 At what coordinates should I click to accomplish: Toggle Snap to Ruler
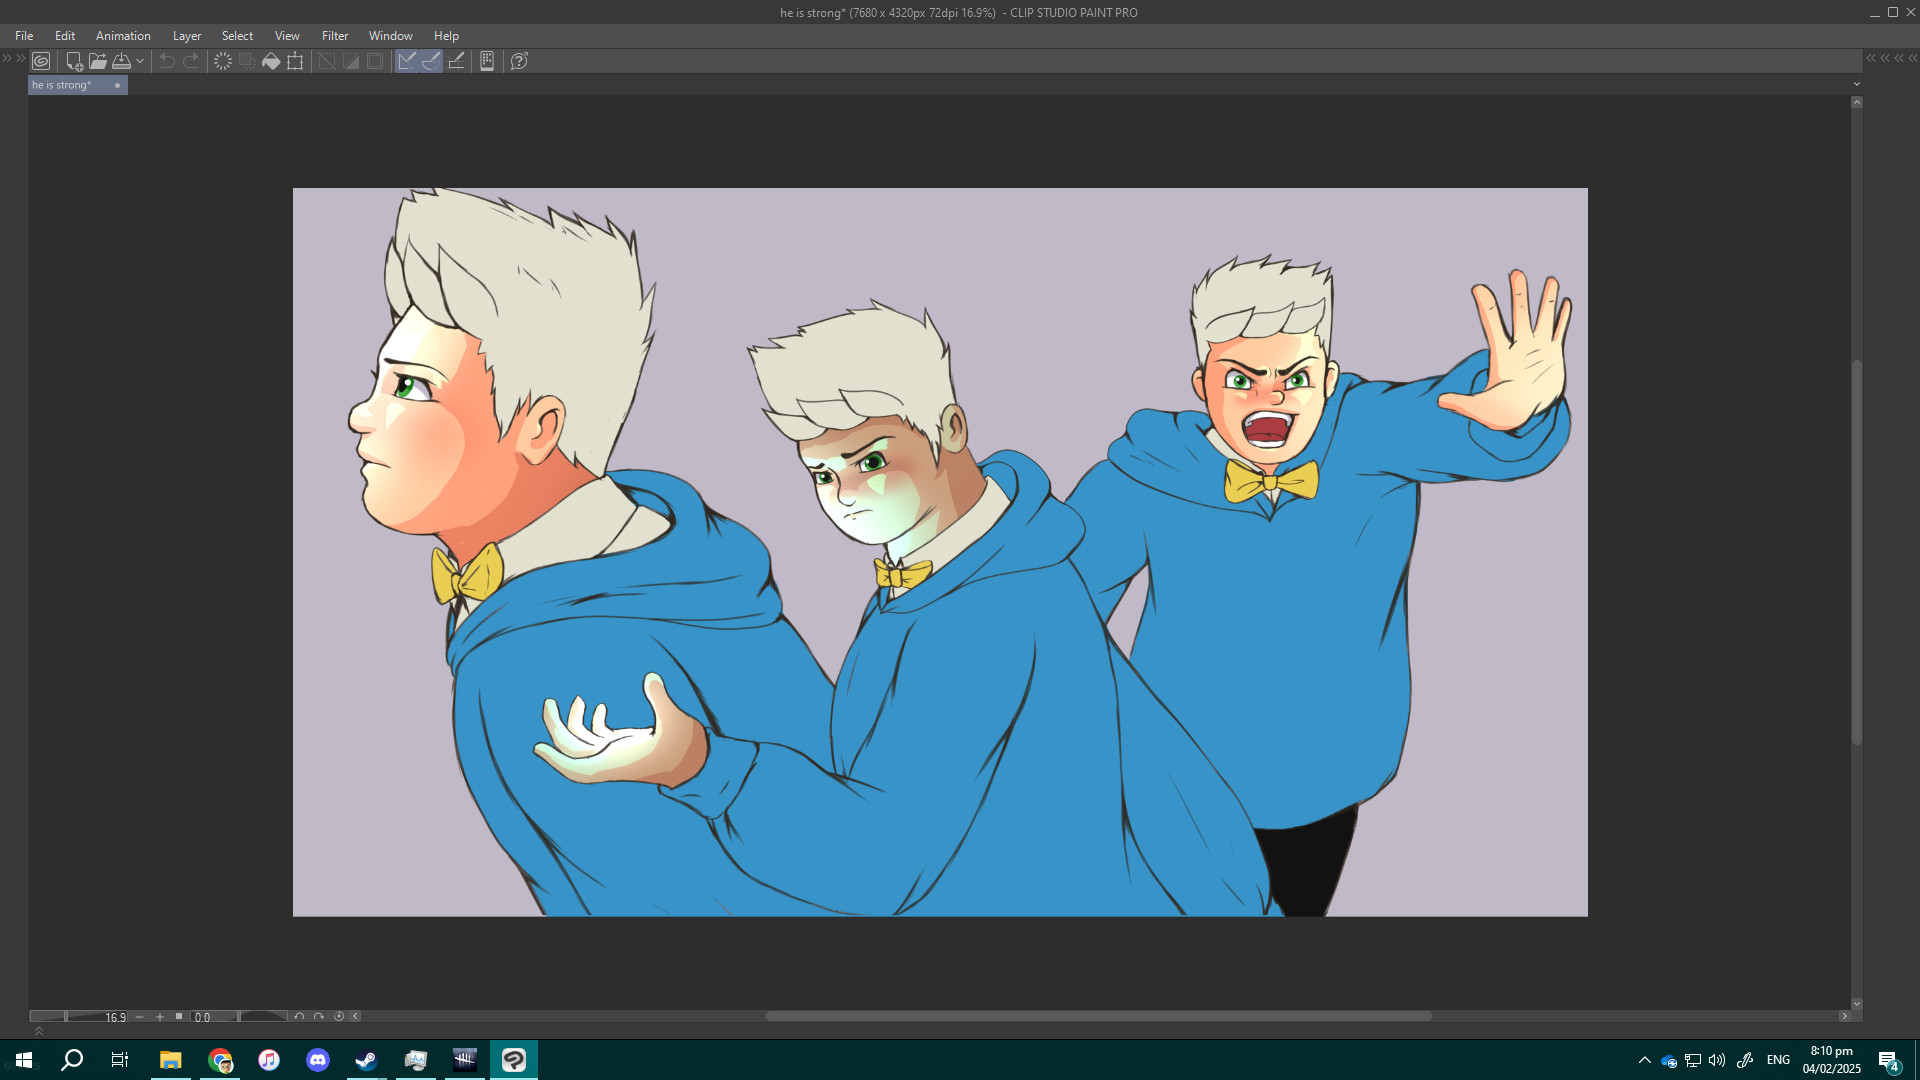407,61
